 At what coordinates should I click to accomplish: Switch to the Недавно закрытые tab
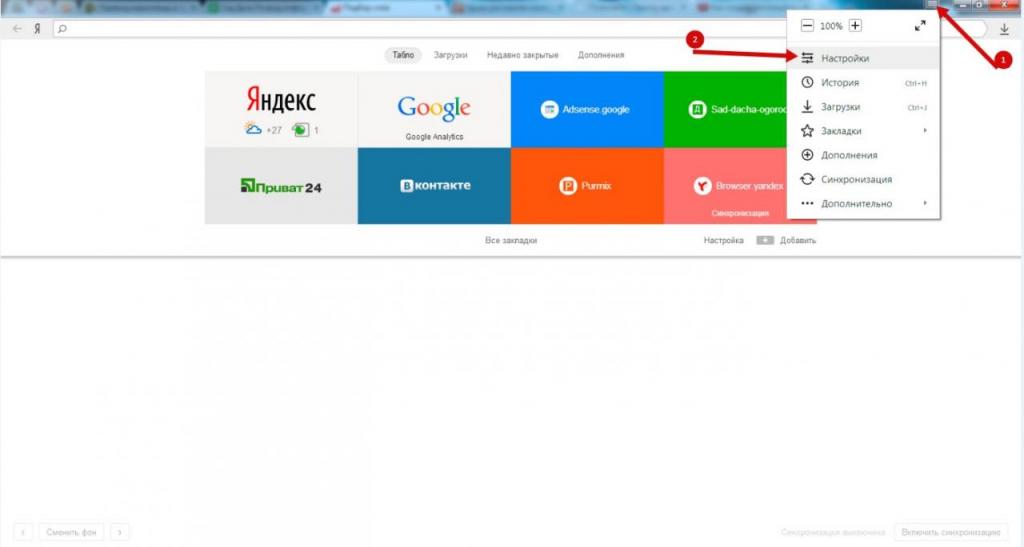[522, 55]
